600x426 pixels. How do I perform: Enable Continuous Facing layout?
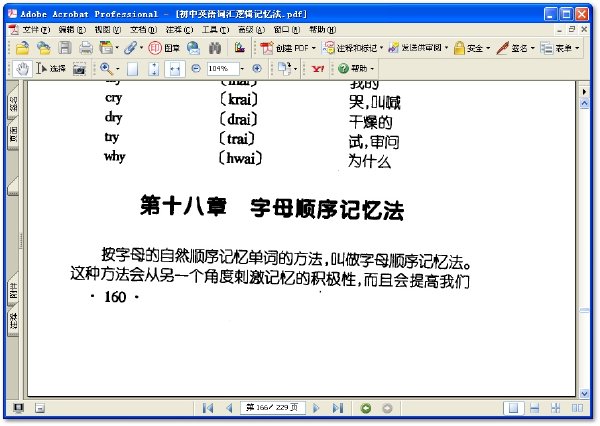pyautogui.click(x=556, y=408)
